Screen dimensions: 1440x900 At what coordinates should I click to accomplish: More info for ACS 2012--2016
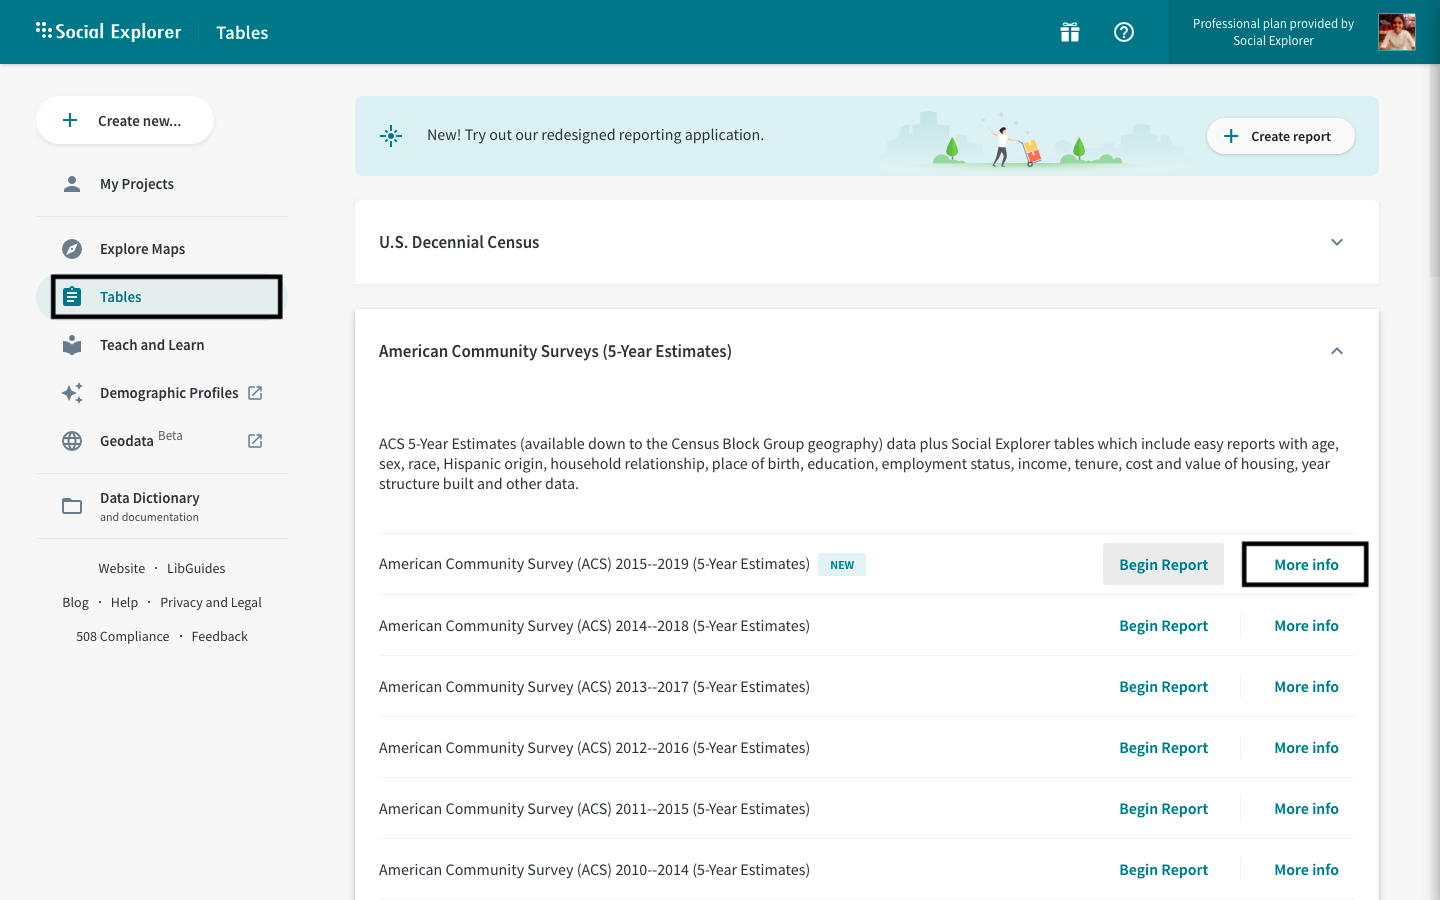pos(1306,747)
